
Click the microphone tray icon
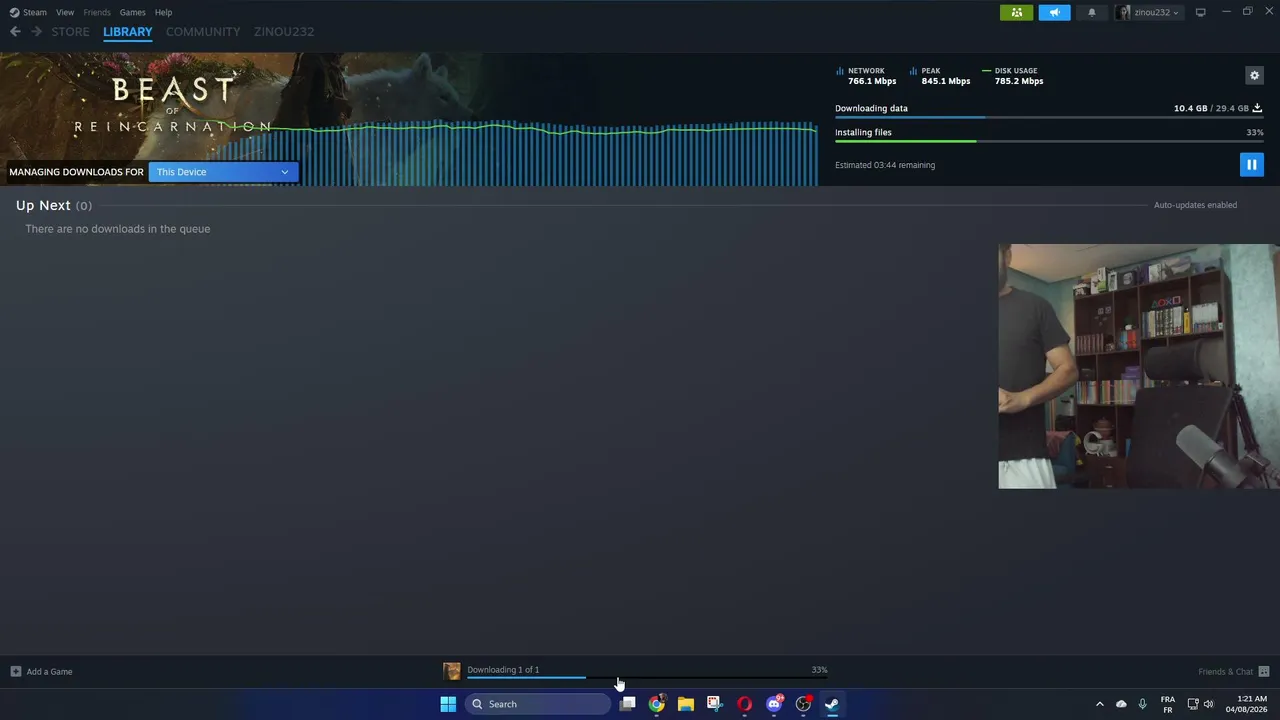coord(1142,704)
